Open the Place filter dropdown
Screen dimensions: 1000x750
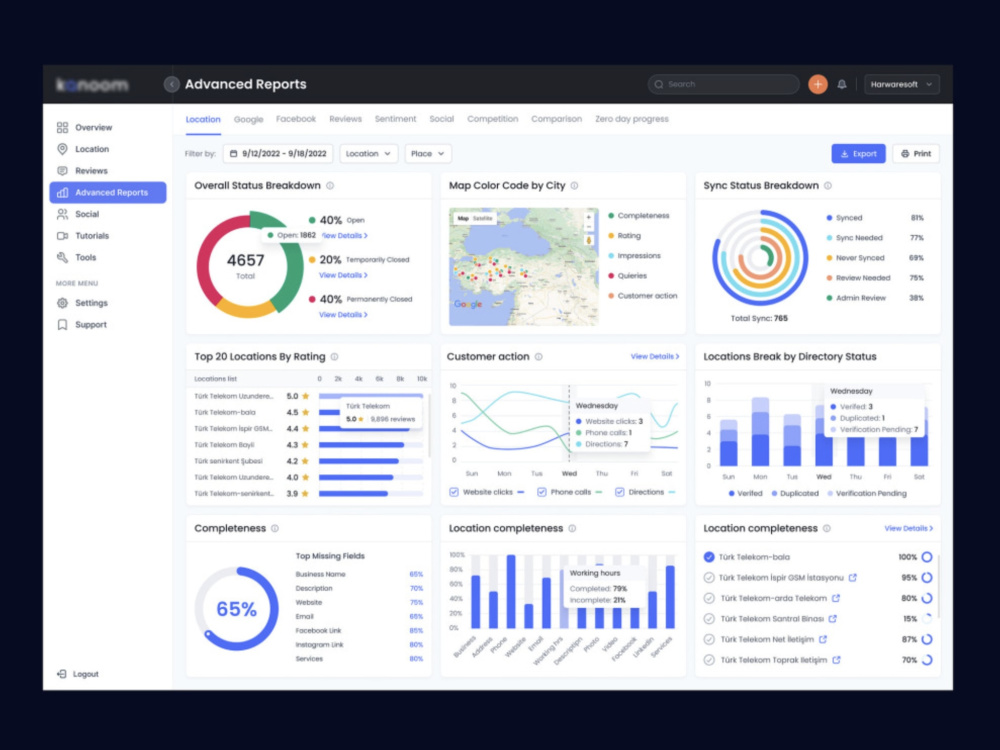click(428, 154)
